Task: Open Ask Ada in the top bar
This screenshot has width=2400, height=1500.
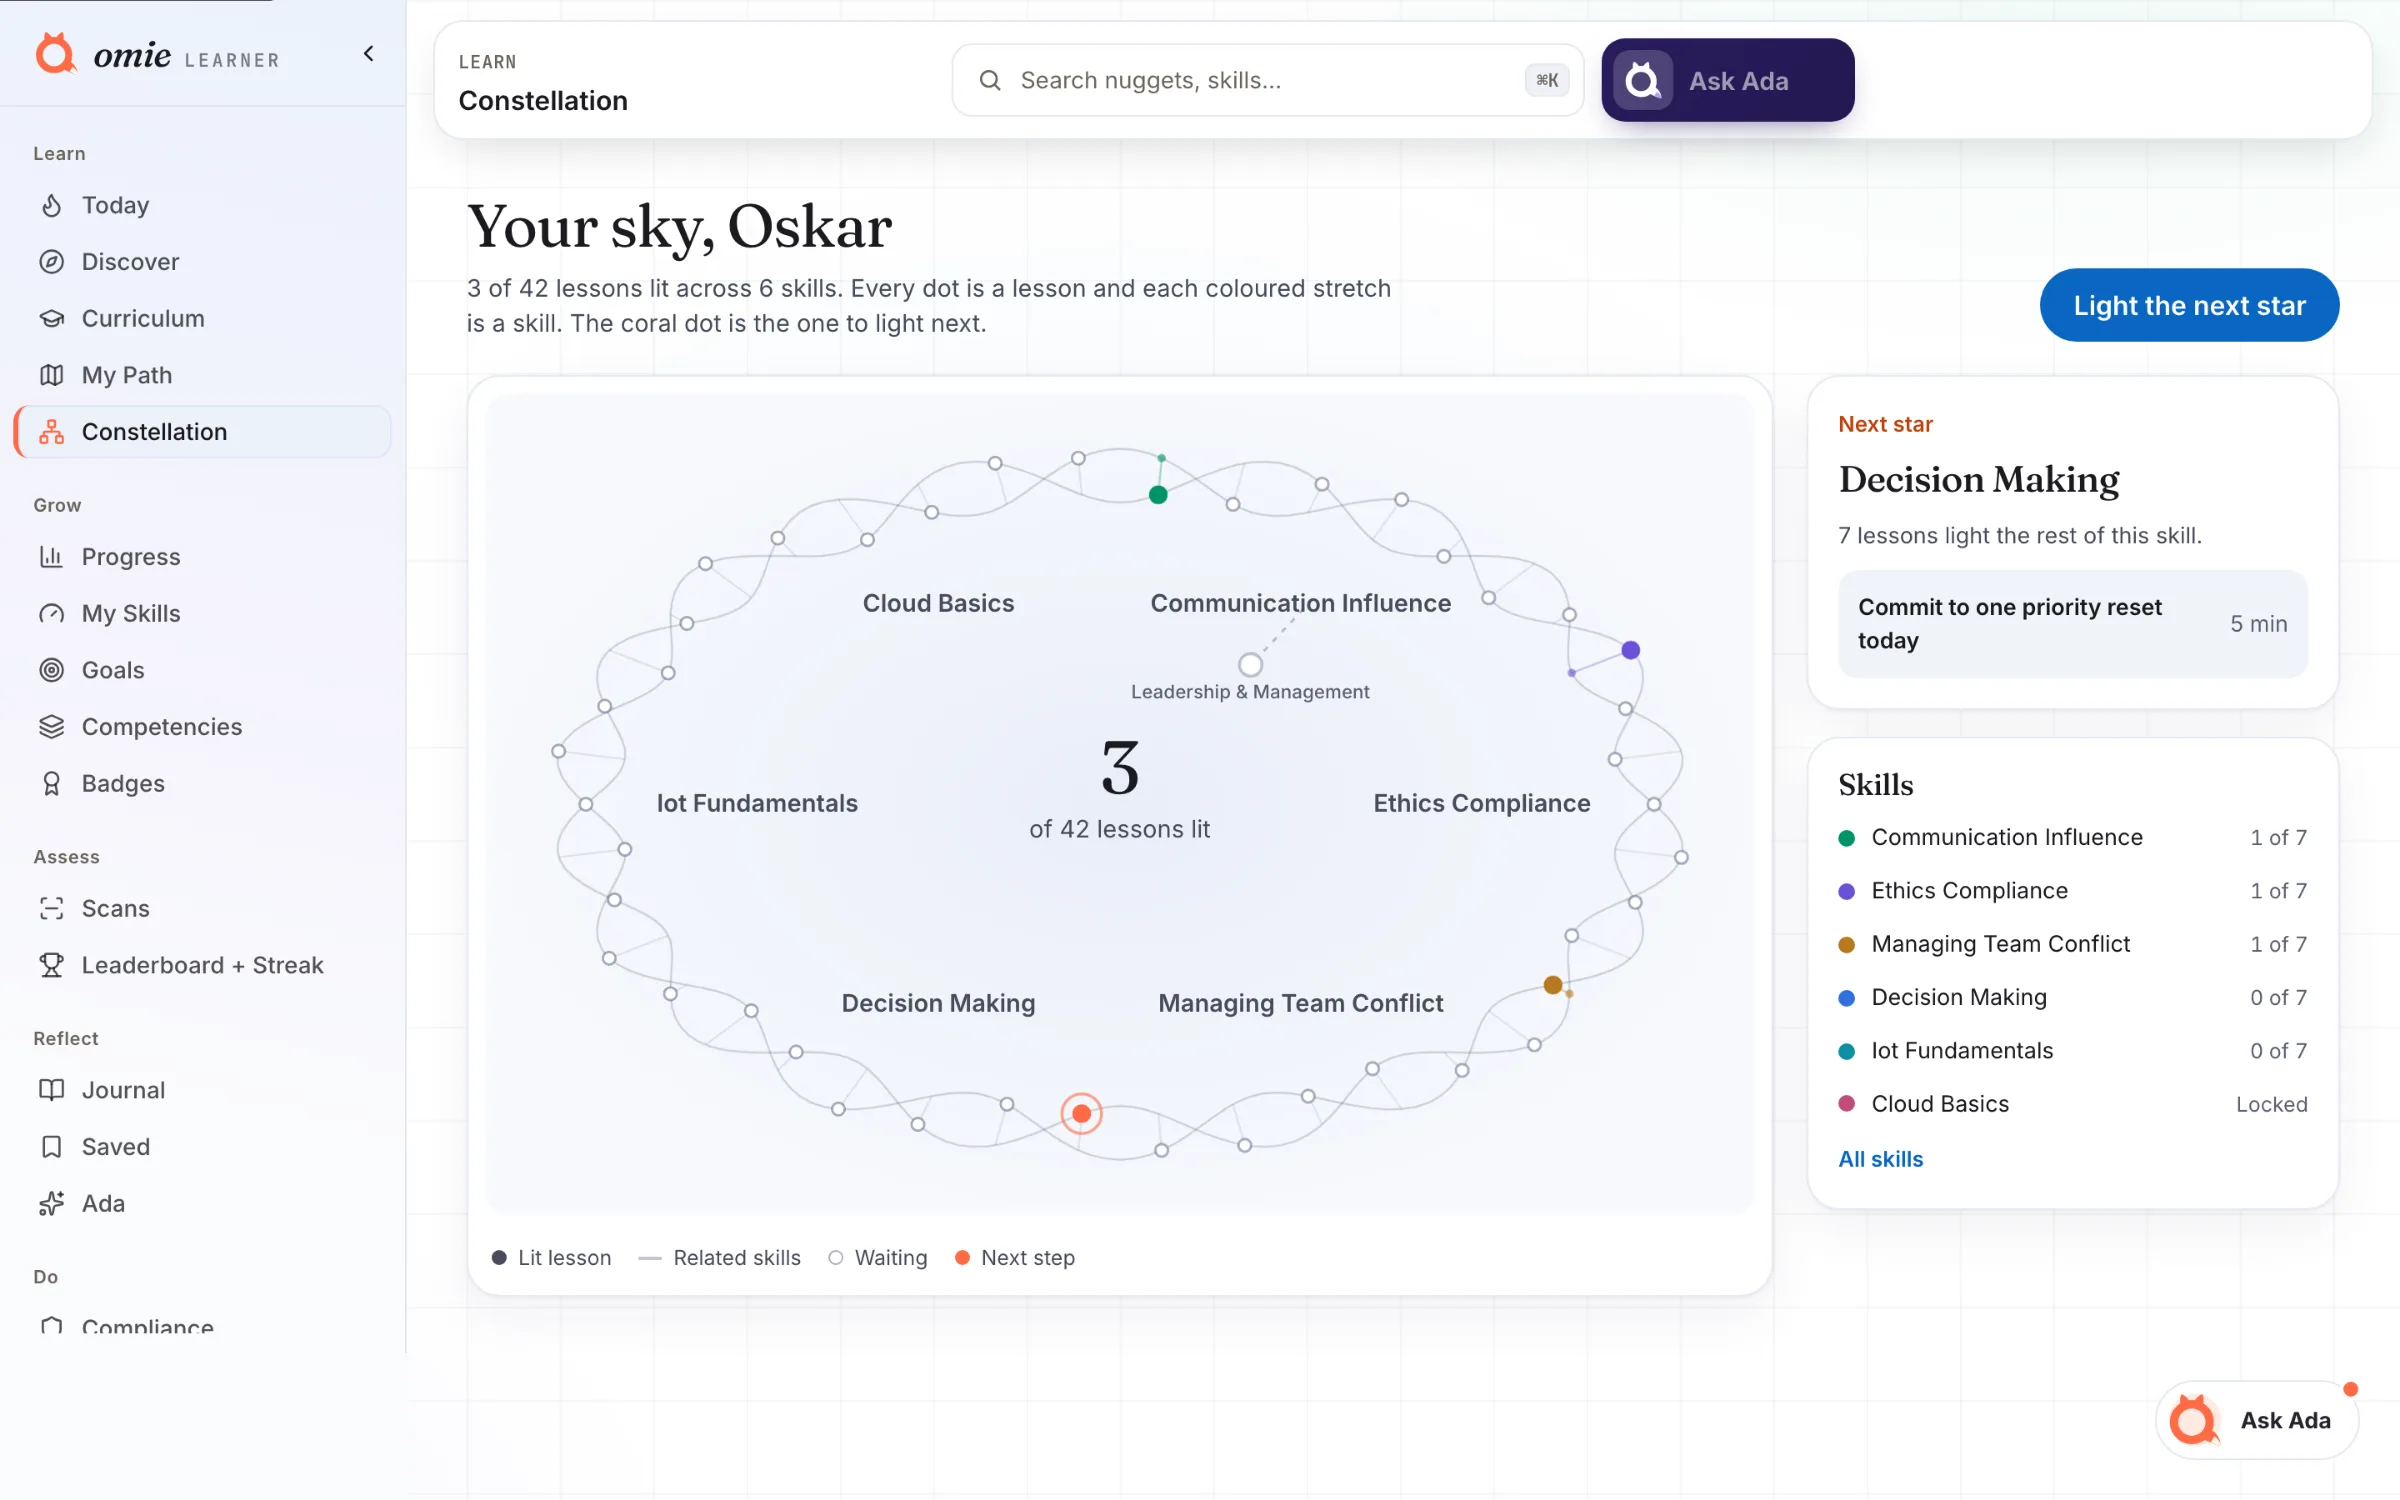Action: (1727, 80)
